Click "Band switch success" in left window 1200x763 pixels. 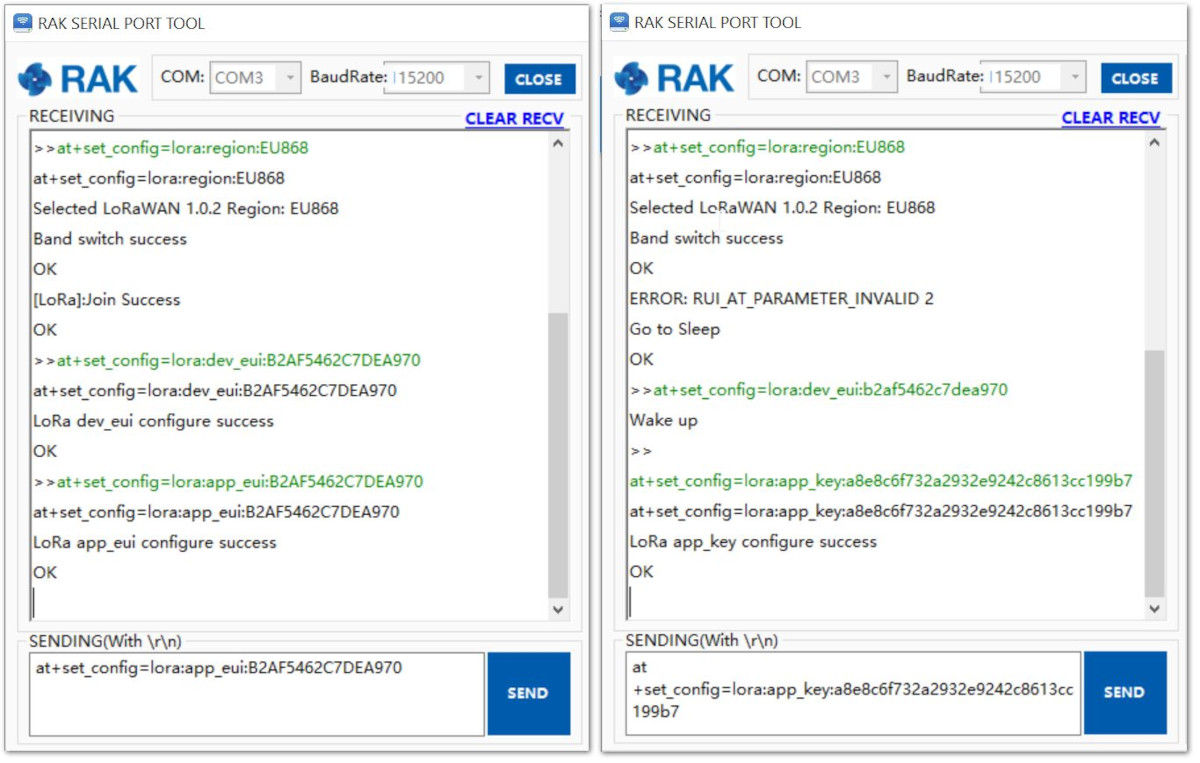coord(110,239)
